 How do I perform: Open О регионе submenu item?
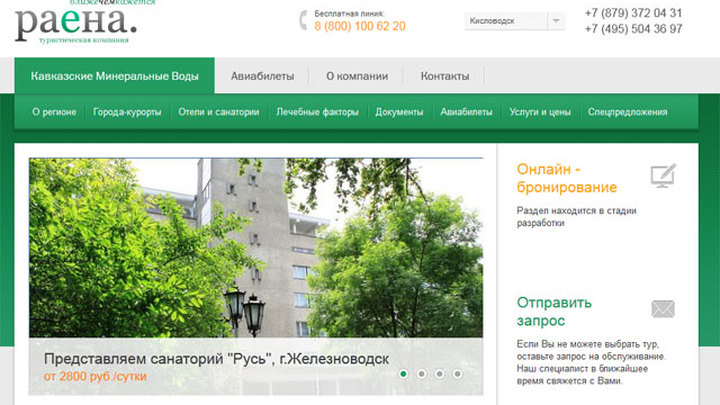pos(54,112)
